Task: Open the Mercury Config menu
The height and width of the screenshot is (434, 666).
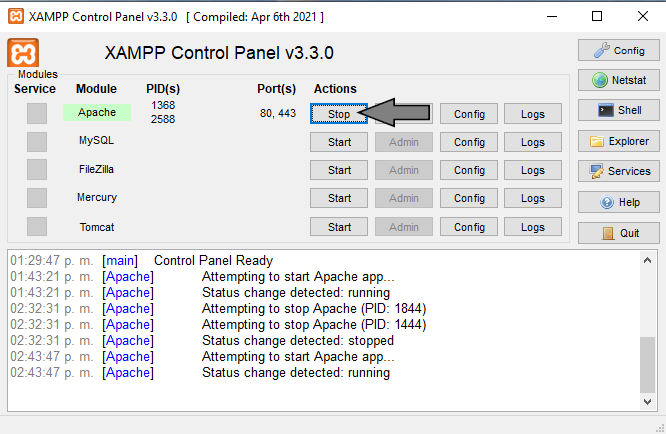Action: 469,198
